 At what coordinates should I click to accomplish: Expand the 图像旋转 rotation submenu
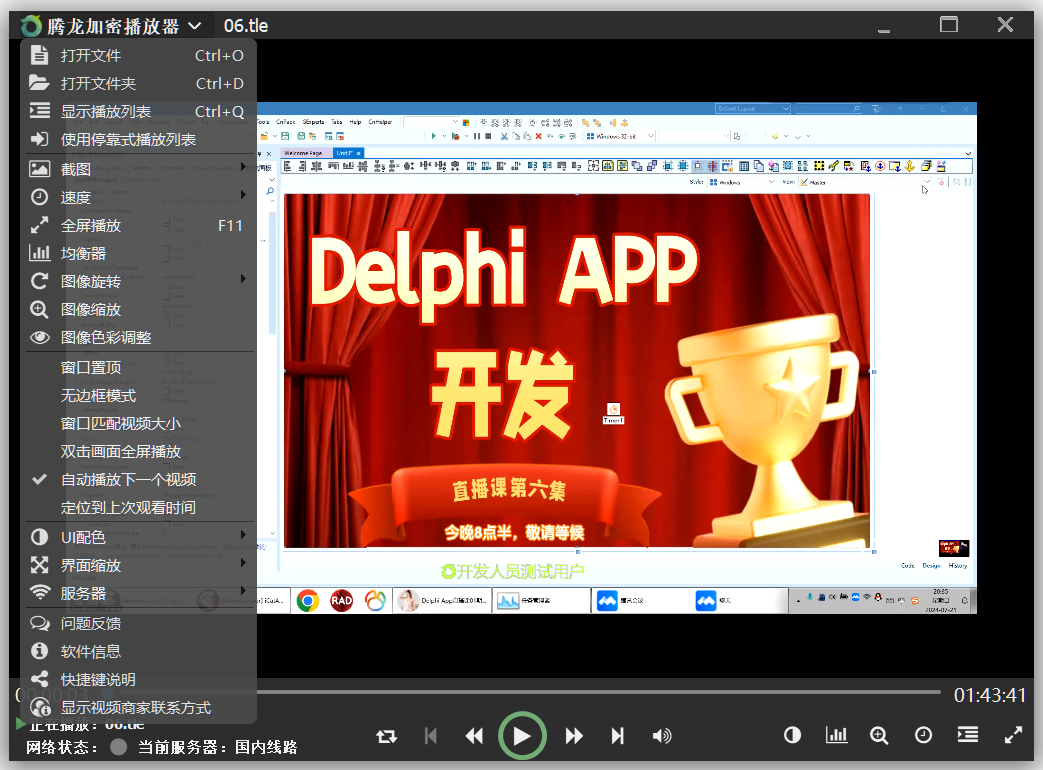click(138, 281)
